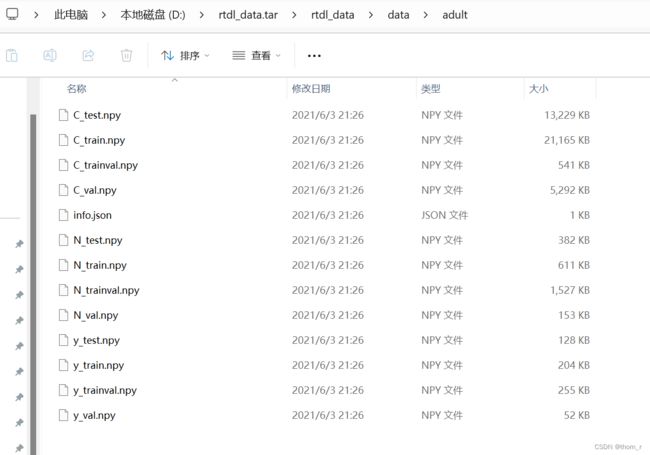Click file icon of C_train.npy
Image resolution: width=650 pixels, height=455 pixels.
coord(63,140)
